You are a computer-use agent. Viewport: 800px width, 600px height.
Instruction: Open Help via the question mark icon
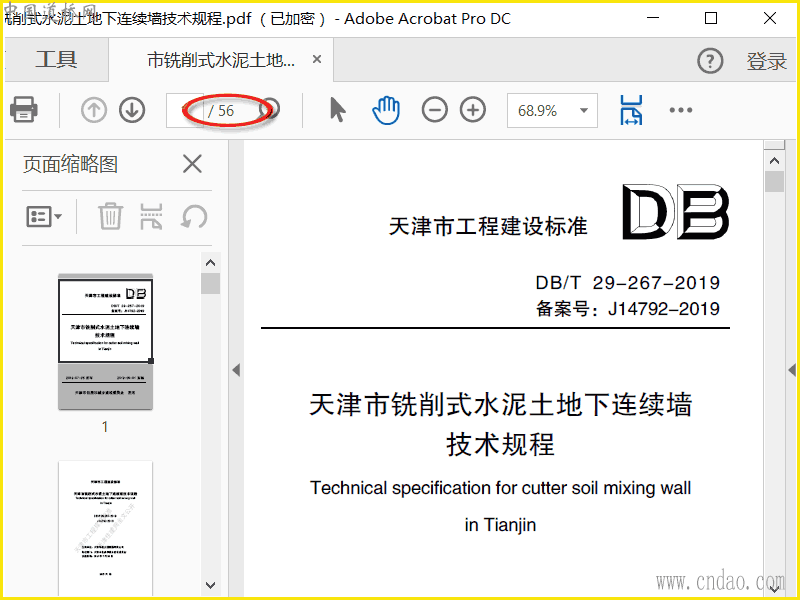710,61
